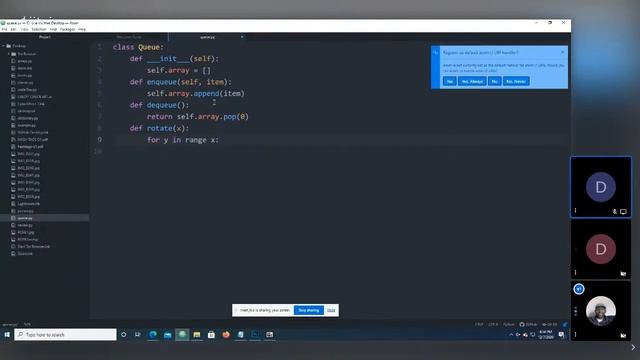Open the notification center icon
Viewport: 640px width, 360px height.
[x=562, y=335]
